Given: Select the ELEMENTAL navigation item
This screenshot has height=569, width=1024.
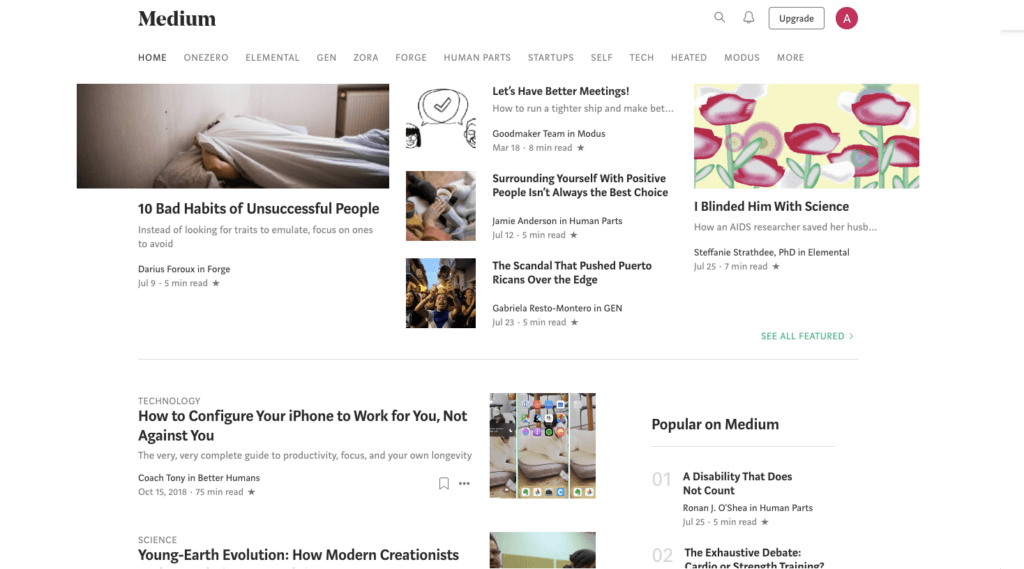Looking at the screenshot, I should point(272,57).
